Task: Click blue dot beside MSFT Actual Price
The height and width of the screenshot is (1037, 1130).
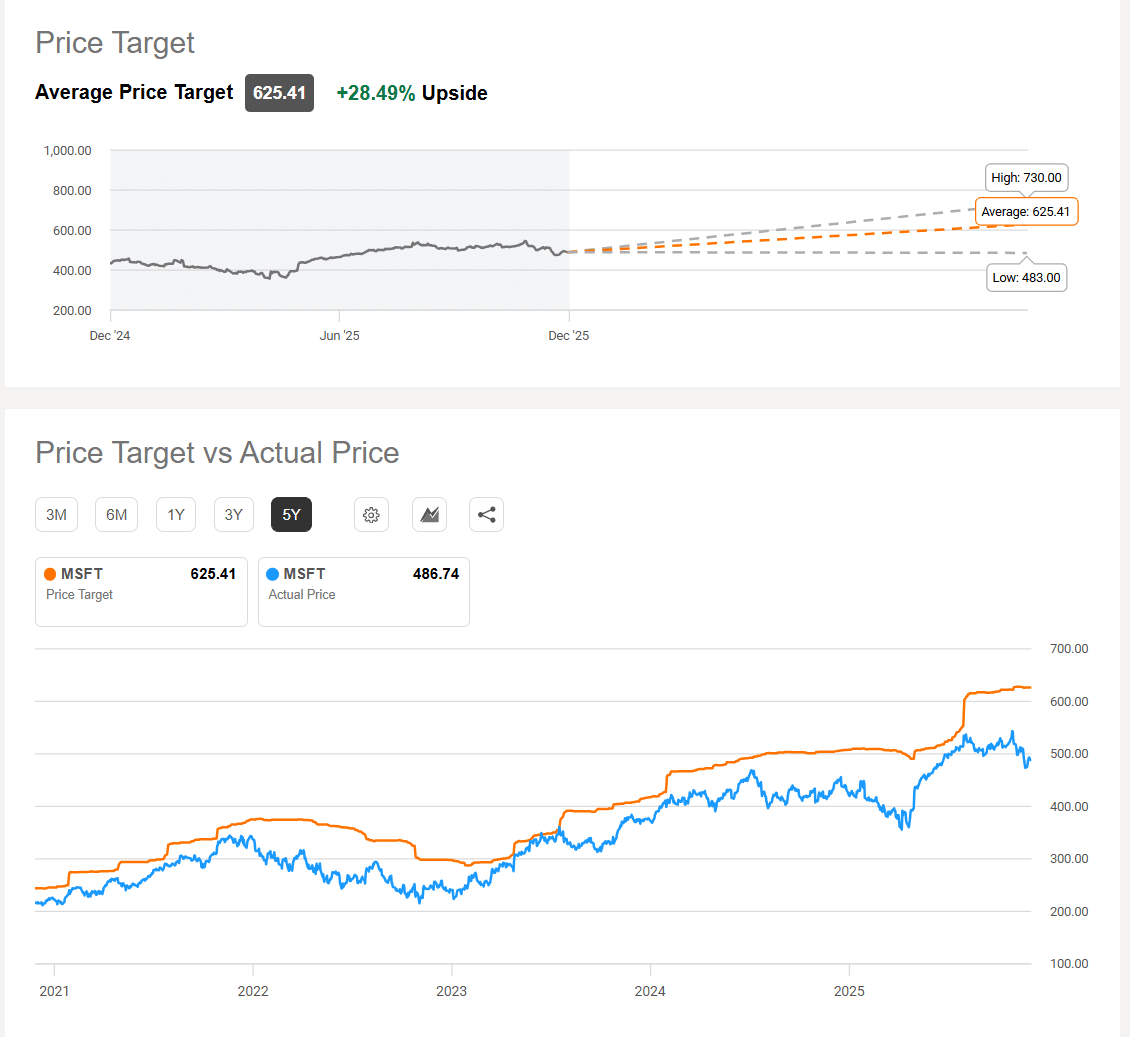Action: point(273,574)
